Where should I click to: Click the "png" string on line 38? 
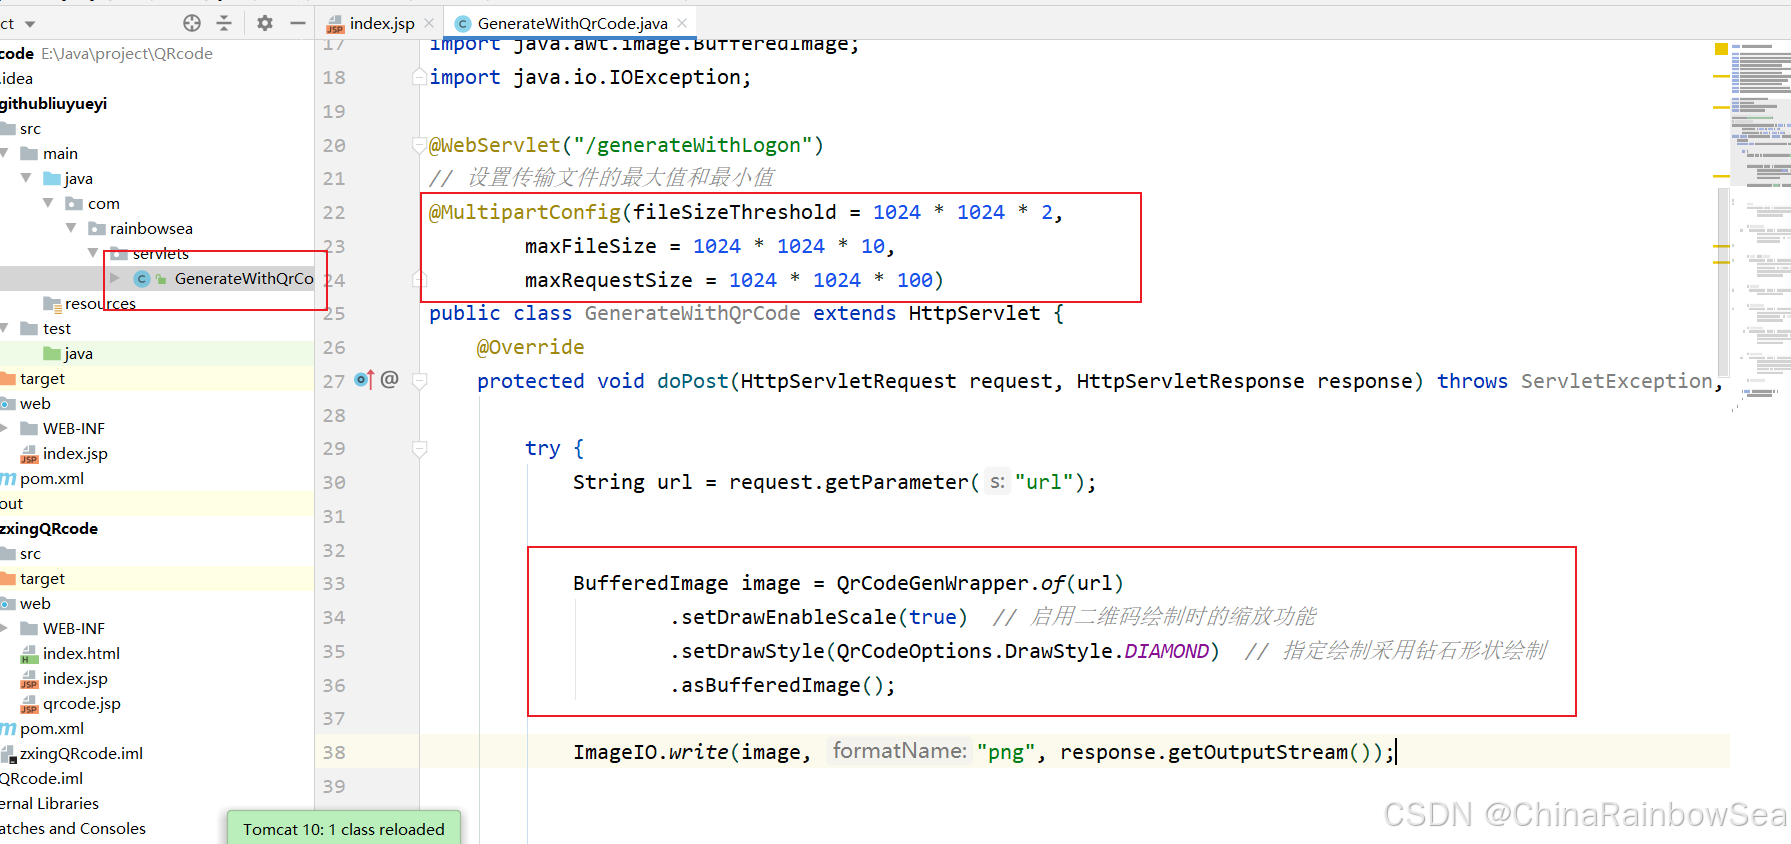[1006, 752]
